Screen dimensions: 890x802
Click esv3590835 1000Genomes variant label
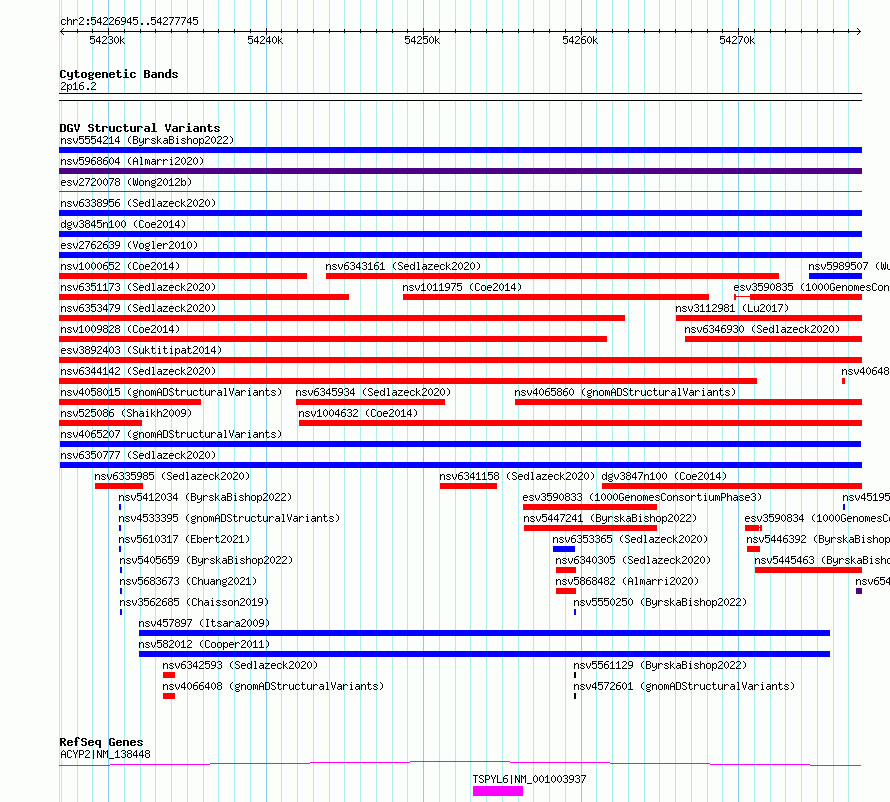click(x=811, y=287)
